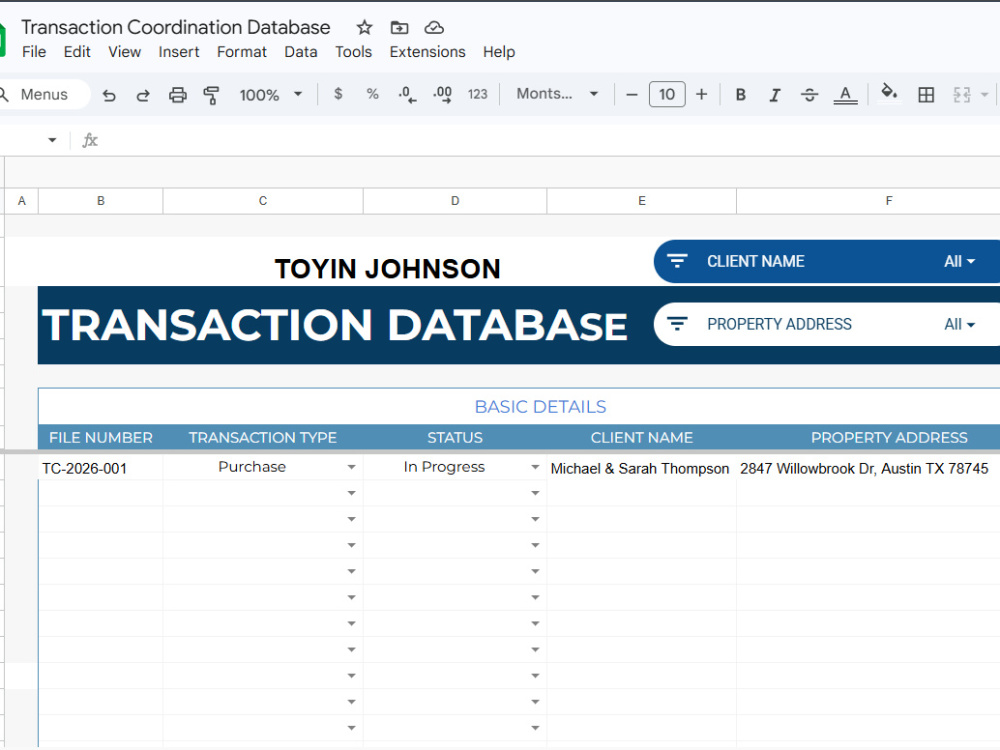Viewport: 1000px width, 750px height.
Task: Open the Help menu
Action: [499, 52]
